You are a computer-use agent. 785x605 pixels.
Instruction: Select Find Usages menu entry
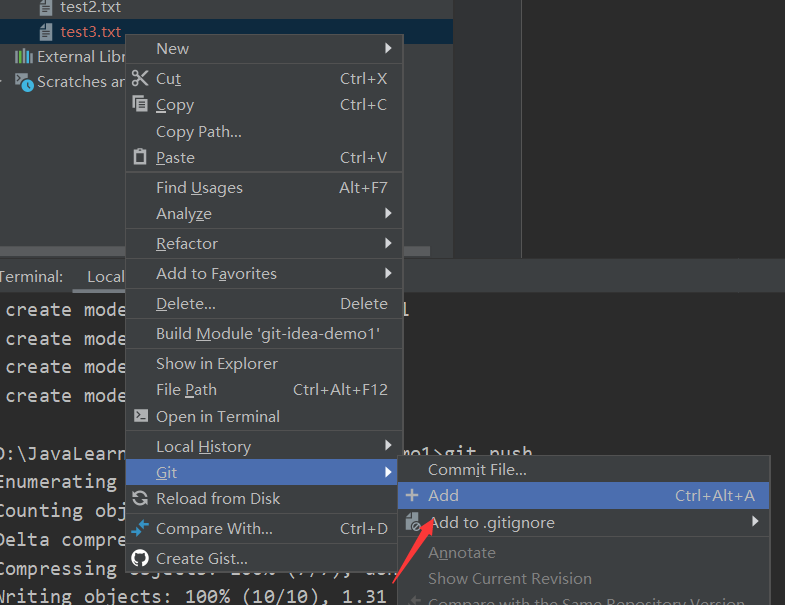pos(199,187)
